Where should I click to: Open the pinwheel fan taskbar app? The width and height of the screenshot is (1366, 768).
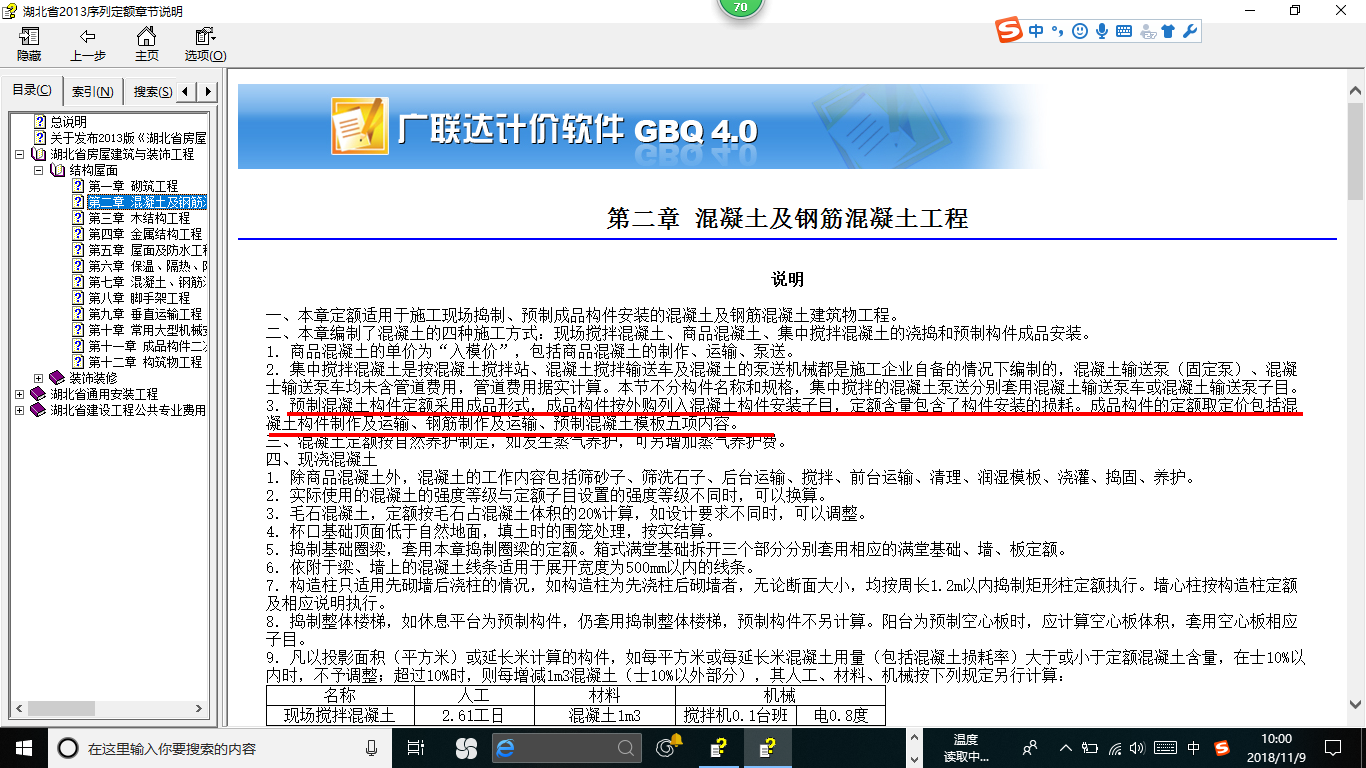[x=465, y=748]
